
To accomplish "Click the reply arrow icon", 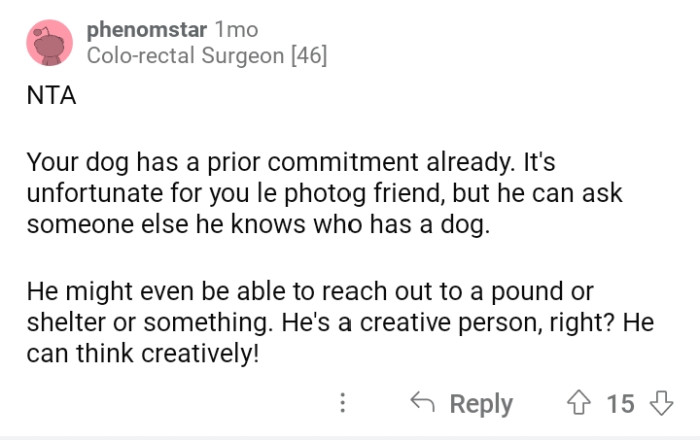I will tap(423, 403).
